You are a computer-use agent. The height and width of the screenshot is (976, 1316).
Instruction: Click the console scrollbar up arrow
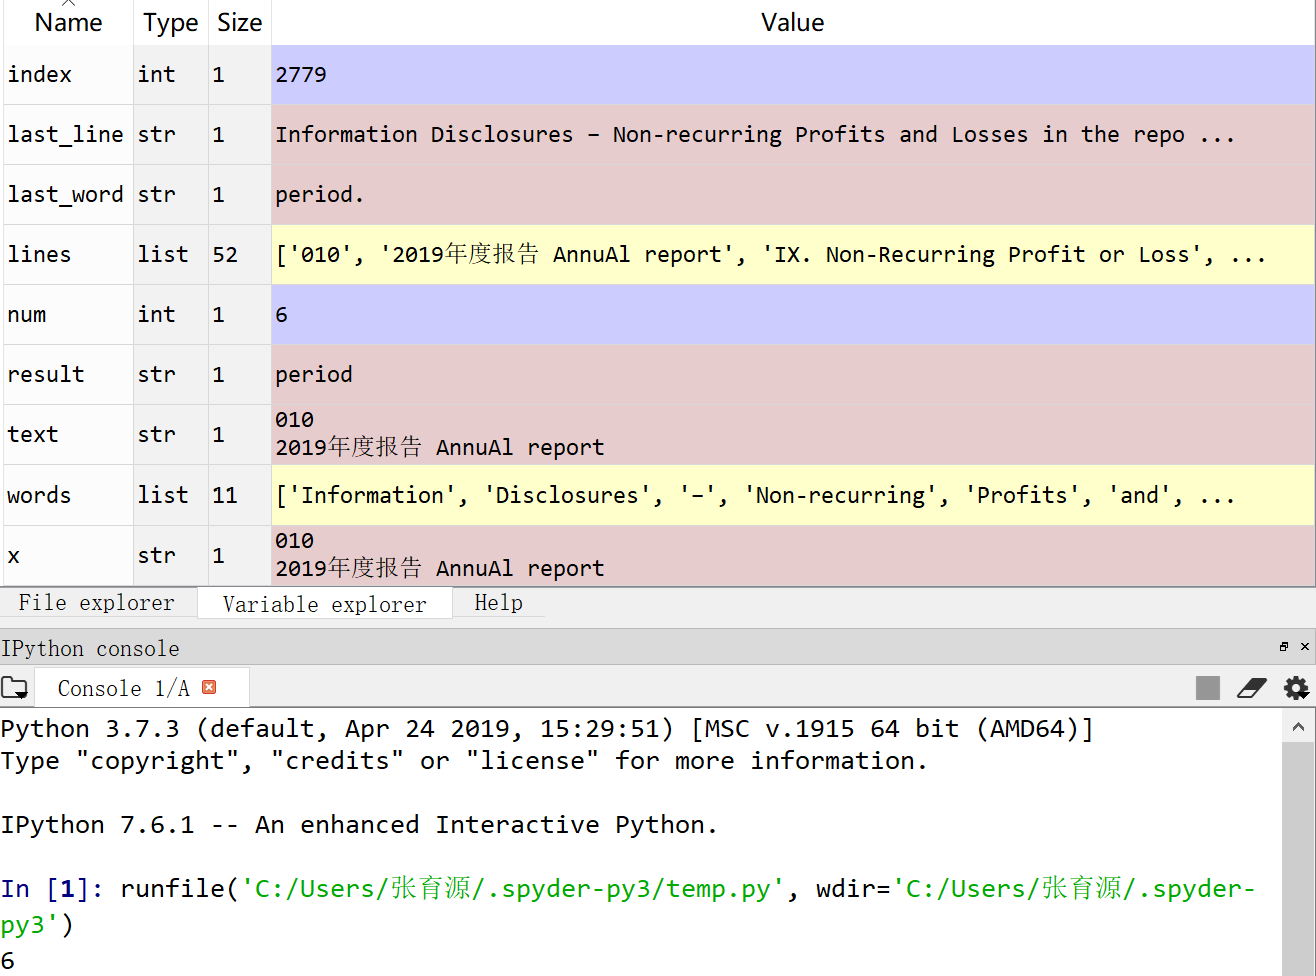[x=1298, y=728]
